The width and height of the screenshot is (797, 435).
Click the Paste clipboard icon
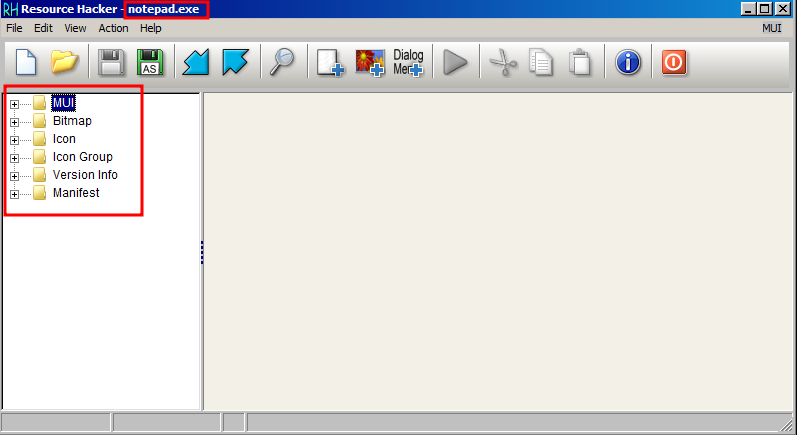tap(580, 62)
